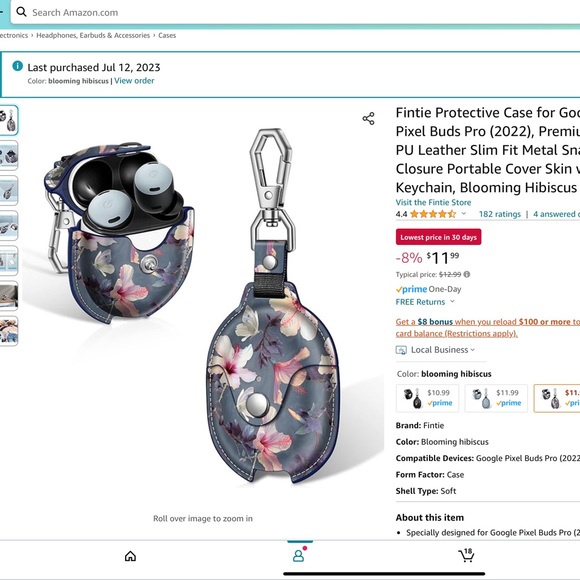The image size is (580, 580).
Task: Click the Local Business icon
Action: click(x=401, y=350)
